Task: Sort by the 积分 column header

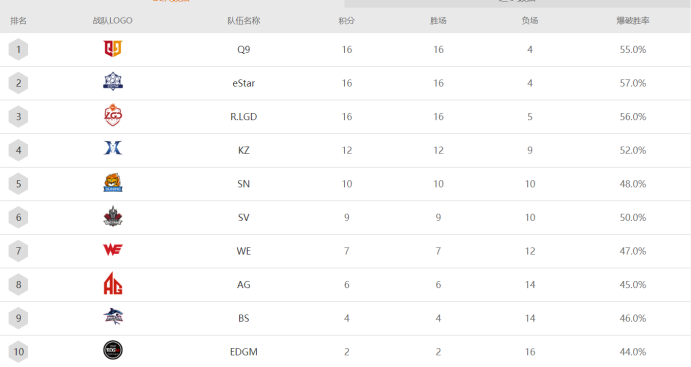Action: (347, 21)
